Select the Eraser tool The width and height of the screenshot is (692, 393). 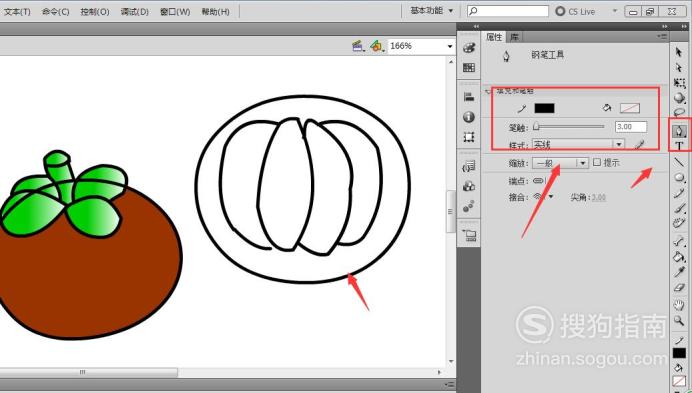click(679, 287)
